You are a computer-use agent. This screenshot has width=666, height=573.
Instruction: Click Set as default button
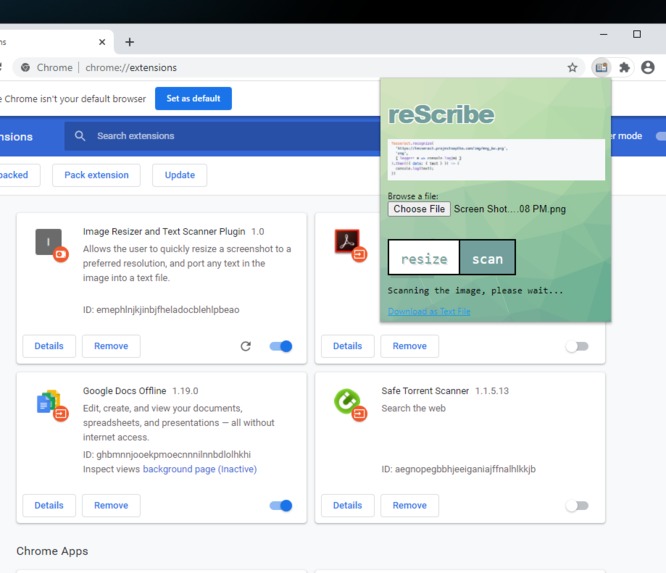pos(193,99)
